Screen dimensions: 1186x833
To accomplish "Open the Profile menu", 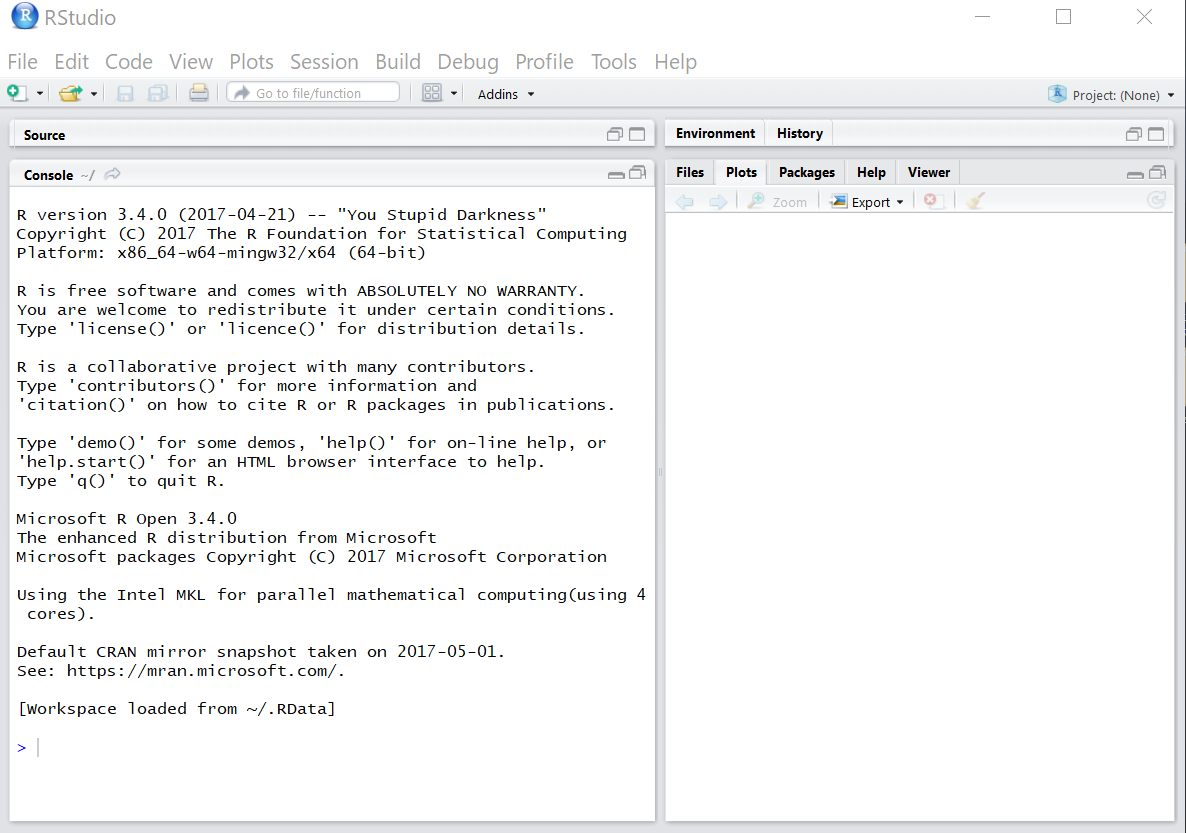I will point(544,61).
